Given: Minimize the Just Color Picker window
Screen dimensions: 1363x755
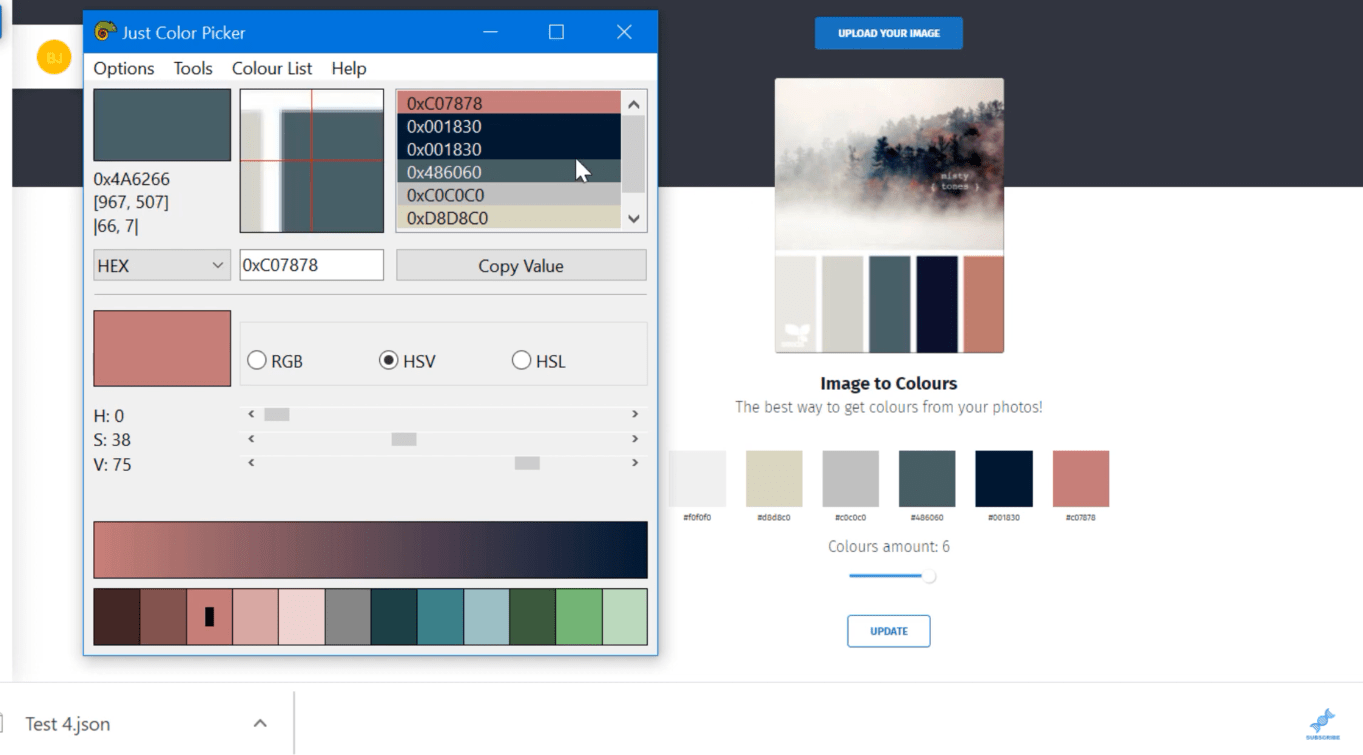Looking at the screenshot, I should point(490,32).
